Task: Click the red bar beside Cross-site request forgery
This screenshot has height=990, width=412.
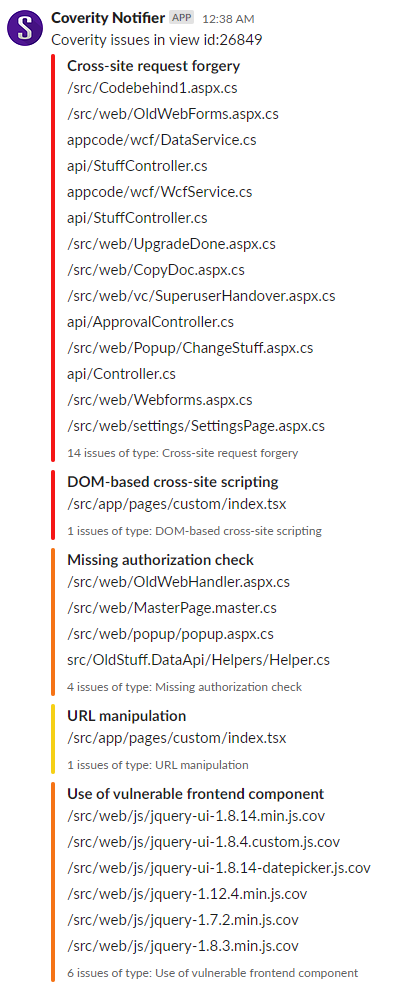Action: [x=54, y=258]
